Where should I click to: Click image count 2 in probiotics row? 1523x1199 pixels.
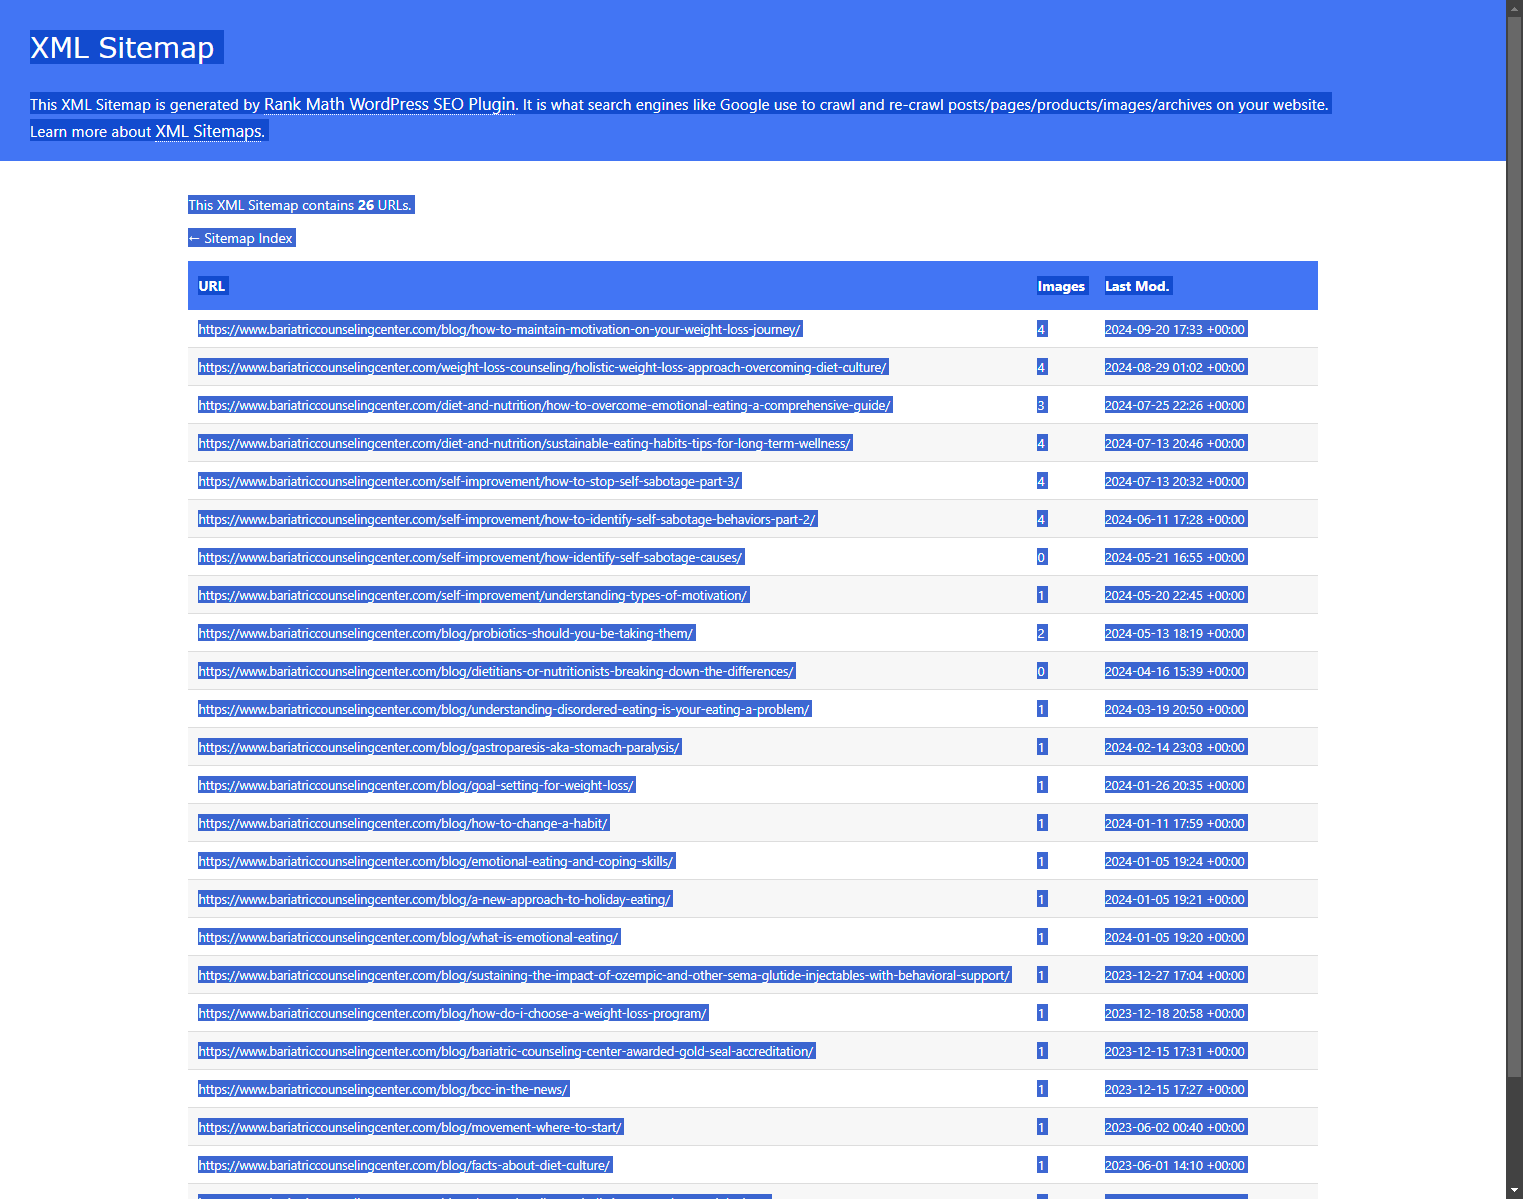click(1041, 633)
